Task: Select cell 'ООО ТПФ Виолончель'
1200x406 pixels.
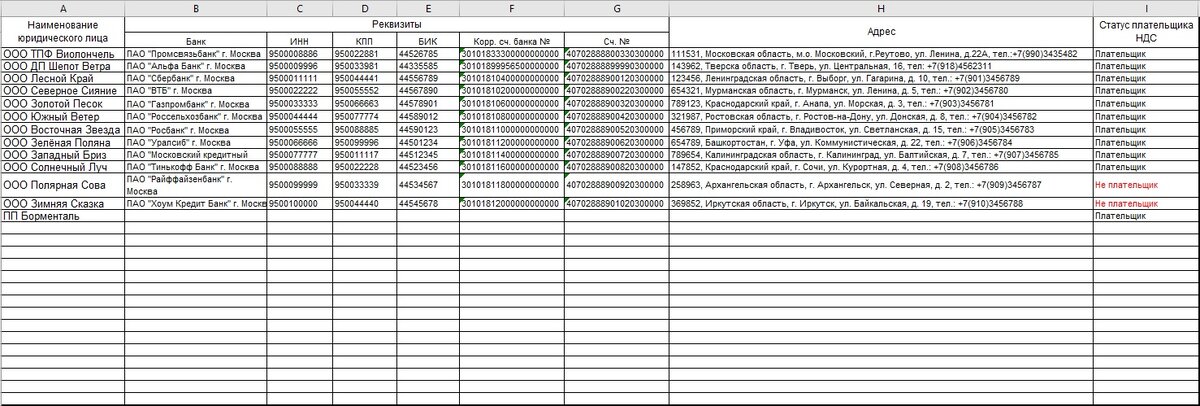Action: 62,53
